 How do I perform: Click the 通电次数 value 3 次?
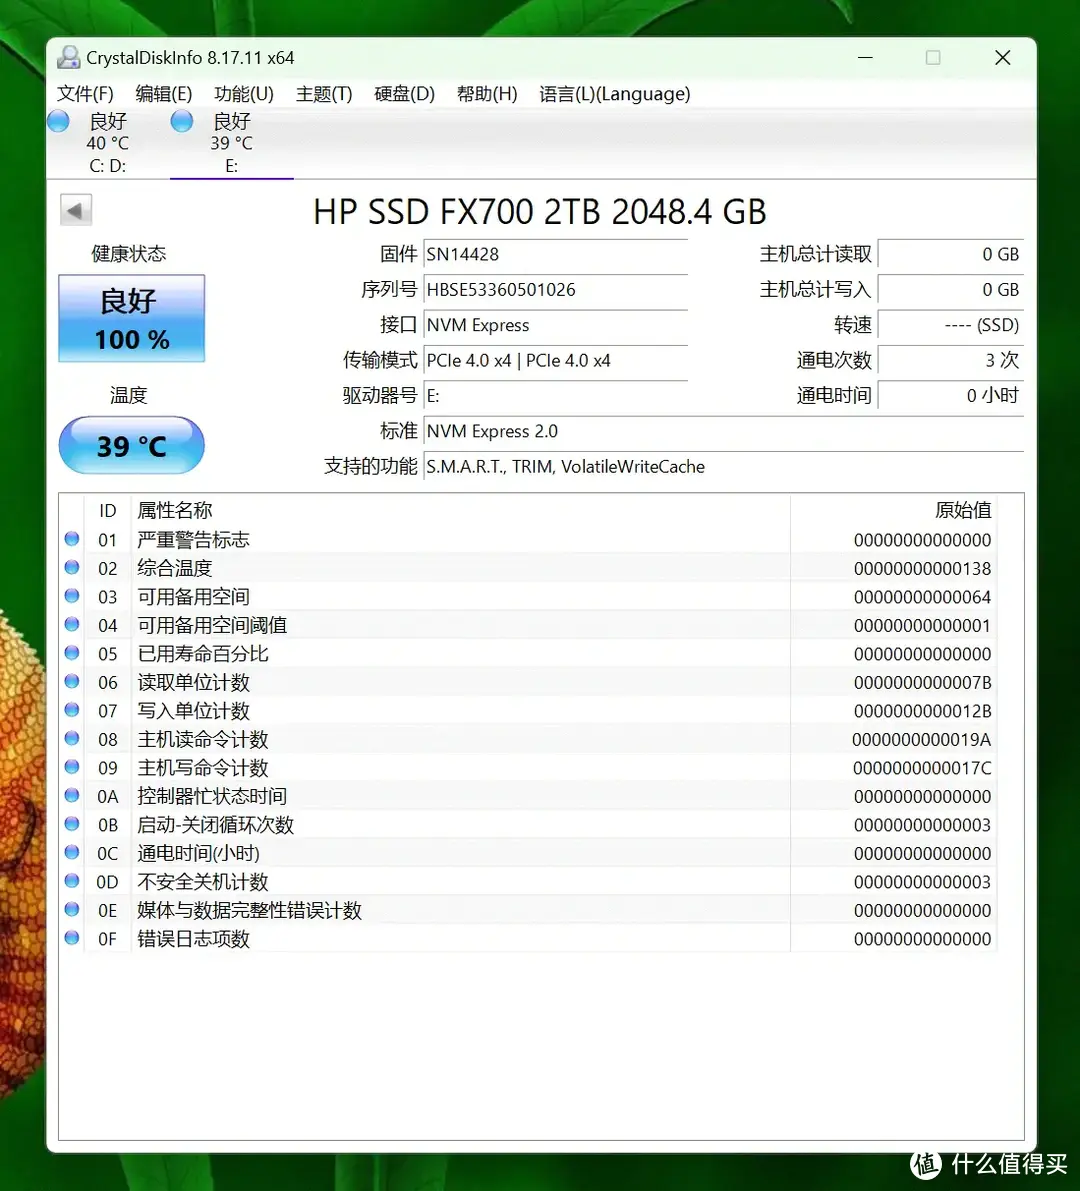[951, 361]
